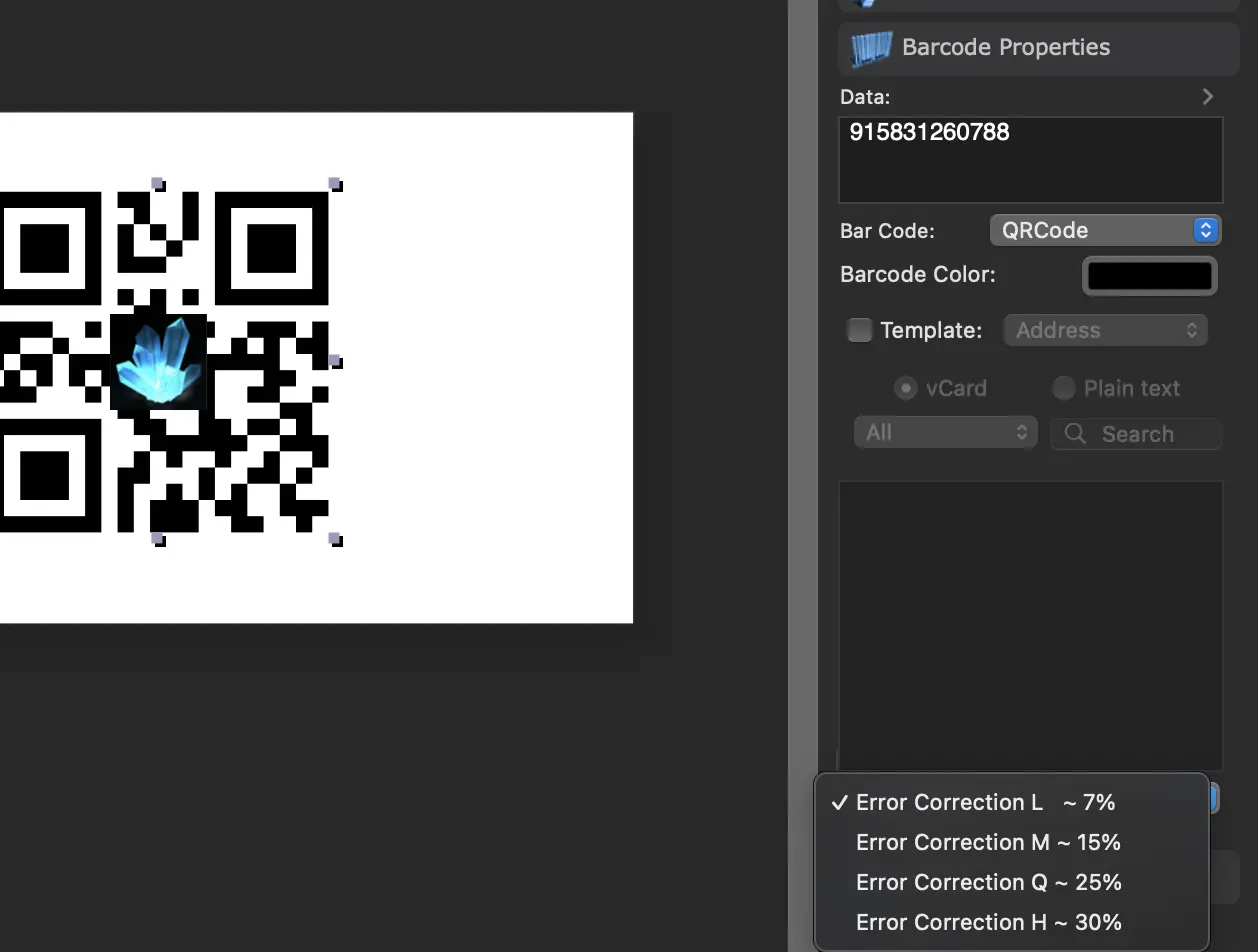The image size is (1258, 952).
Task: Select Error Correction Q ~ 25%
Action: (x=988, y=882)
